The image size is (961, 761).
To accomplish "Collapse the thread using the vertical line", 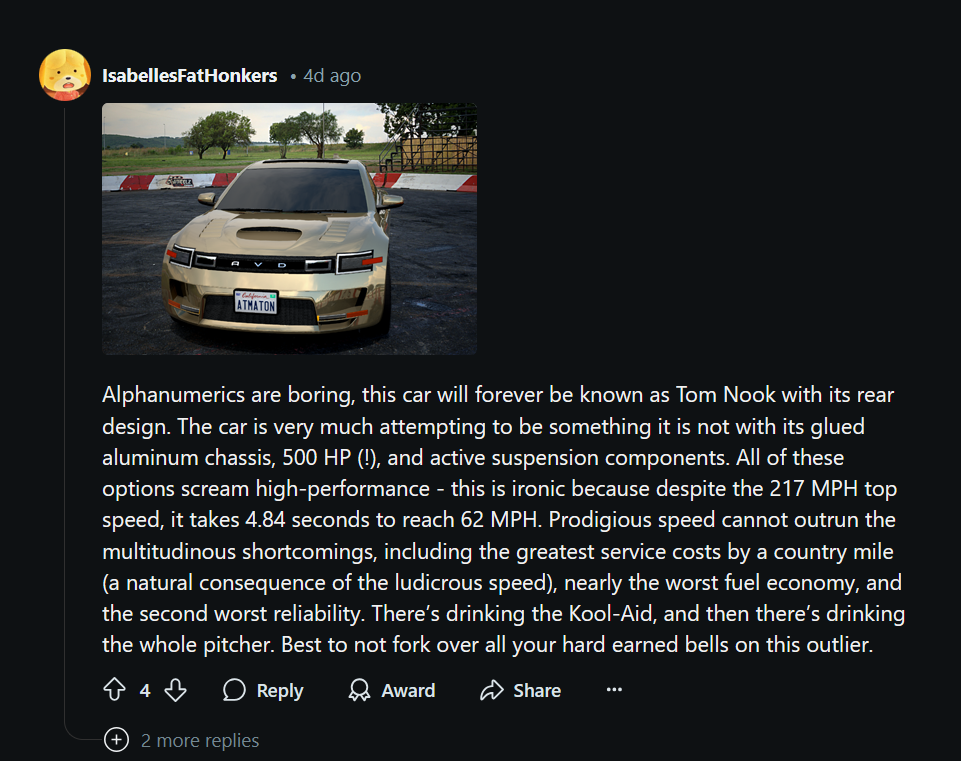I will 66,400.
